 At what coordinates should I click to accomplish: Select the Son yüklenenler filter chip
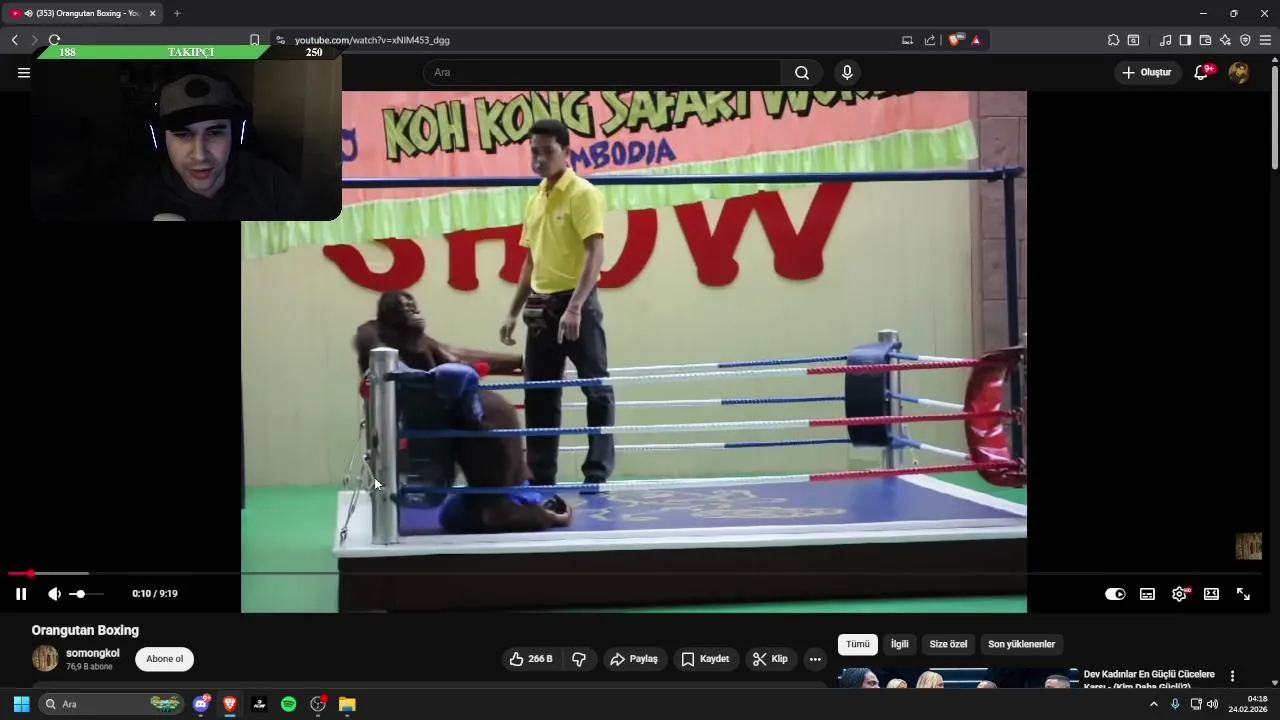[x=1022, y=644]
